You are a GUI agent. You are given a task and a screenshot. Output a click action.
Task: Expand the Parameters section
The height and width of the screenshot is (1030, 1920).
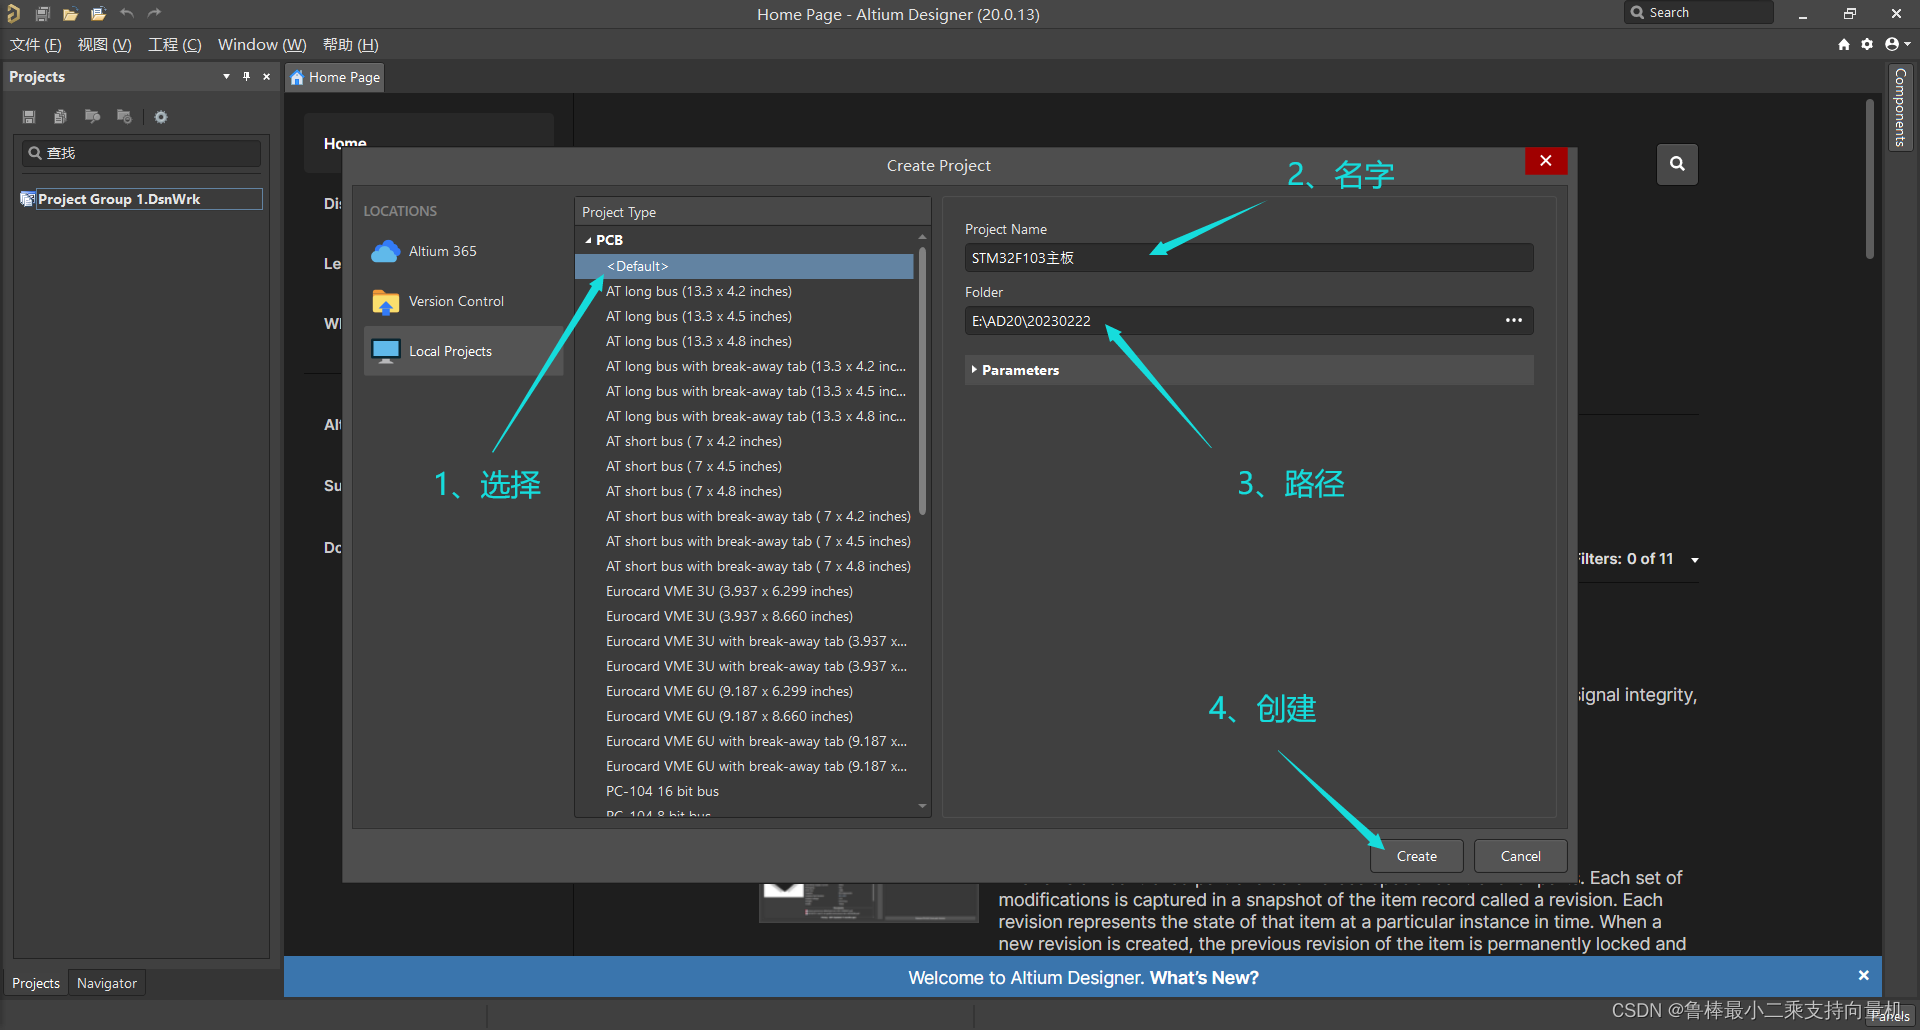click(x=1249, y=370)
